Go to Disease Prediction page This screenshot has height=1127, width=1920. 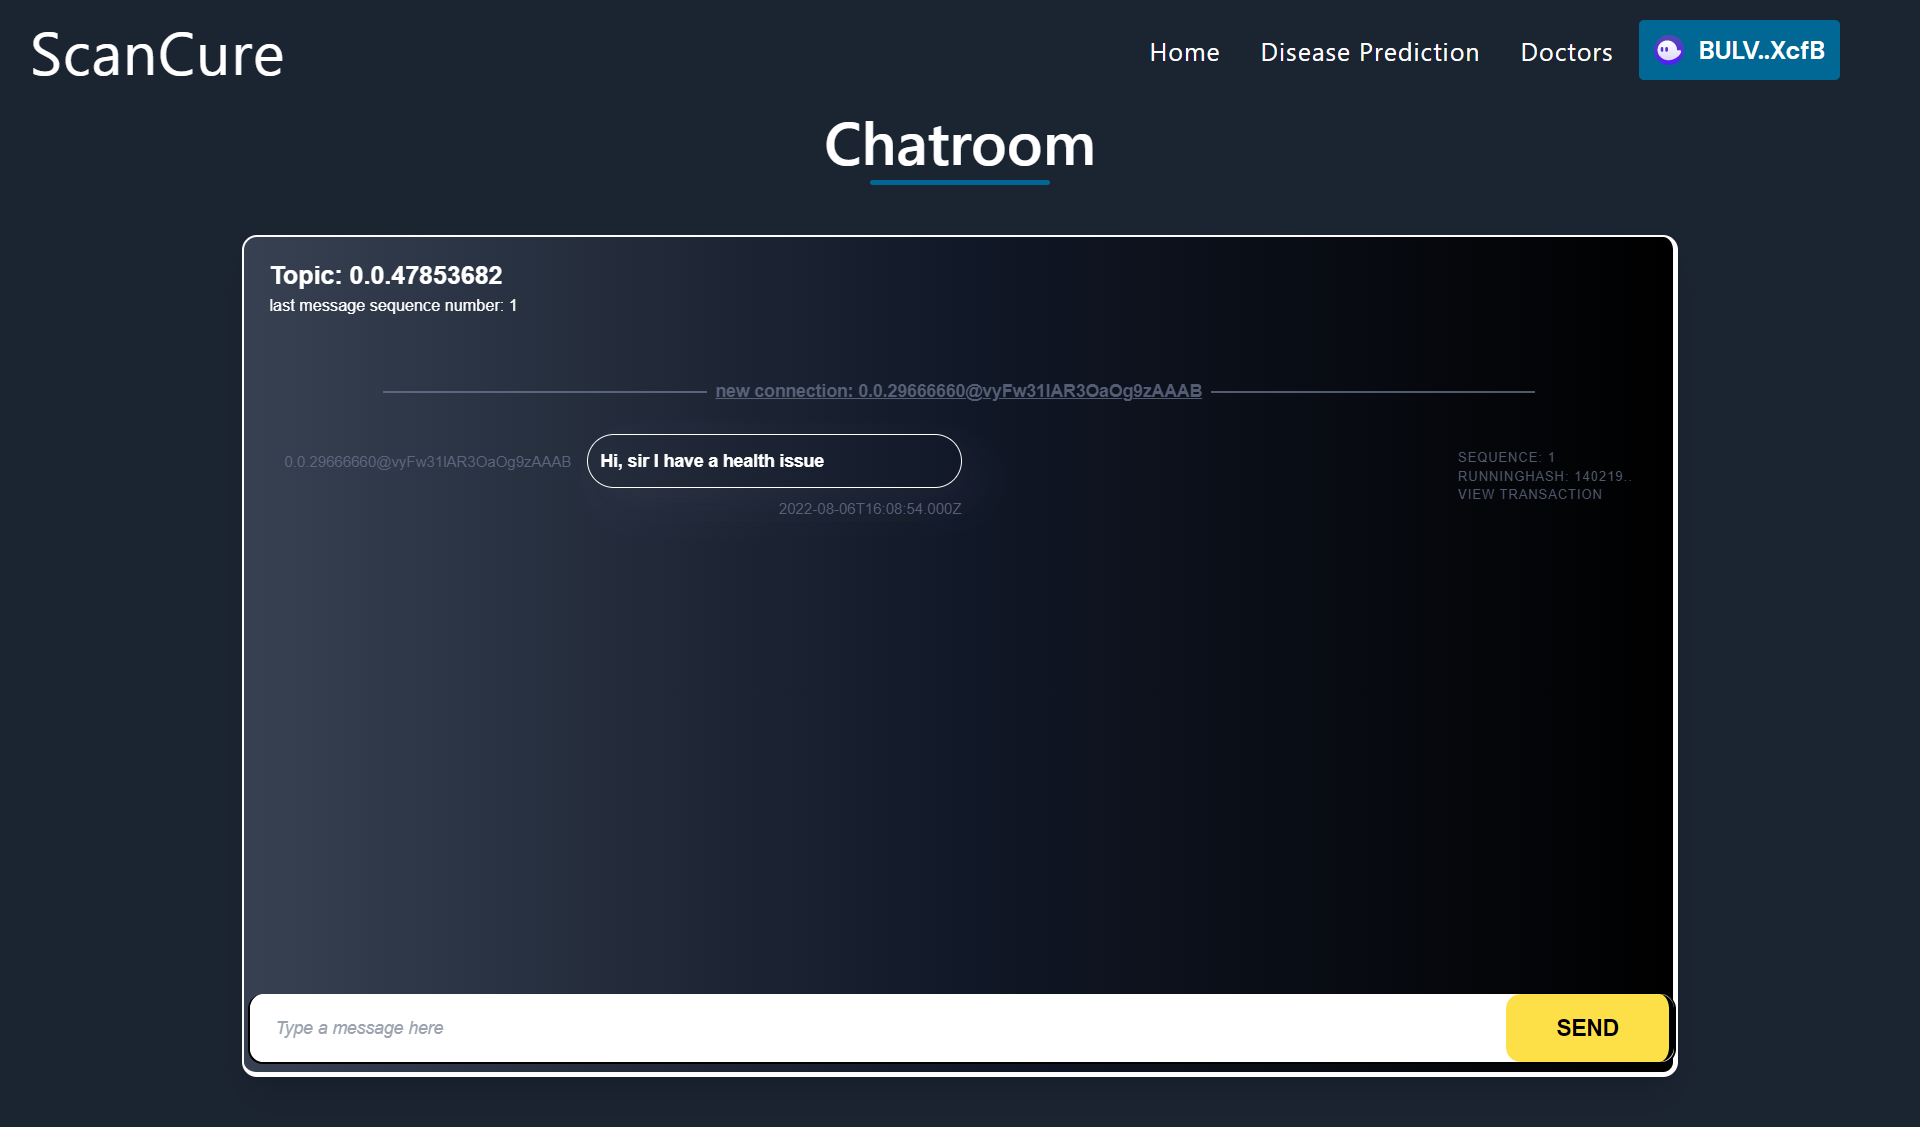(x=1369, y=52)
